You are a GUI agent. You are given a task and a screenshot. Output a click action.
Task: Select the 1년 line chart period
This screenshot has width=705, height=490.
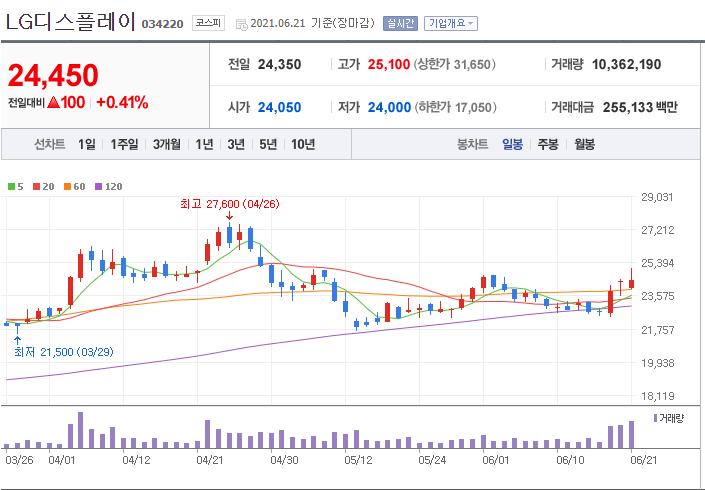(204, 144)
